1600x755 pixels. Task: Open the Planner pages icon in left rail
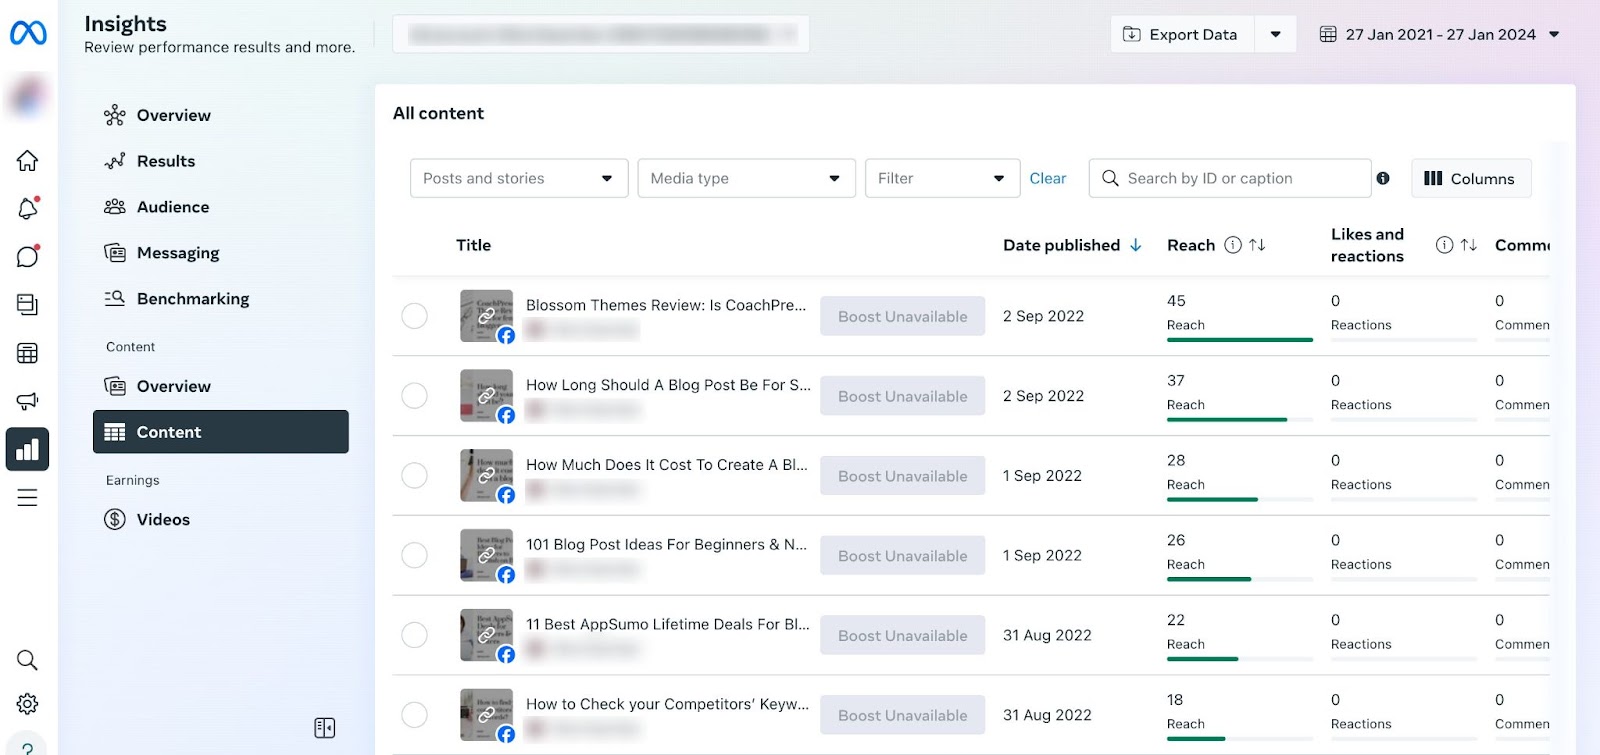(27, 304)
